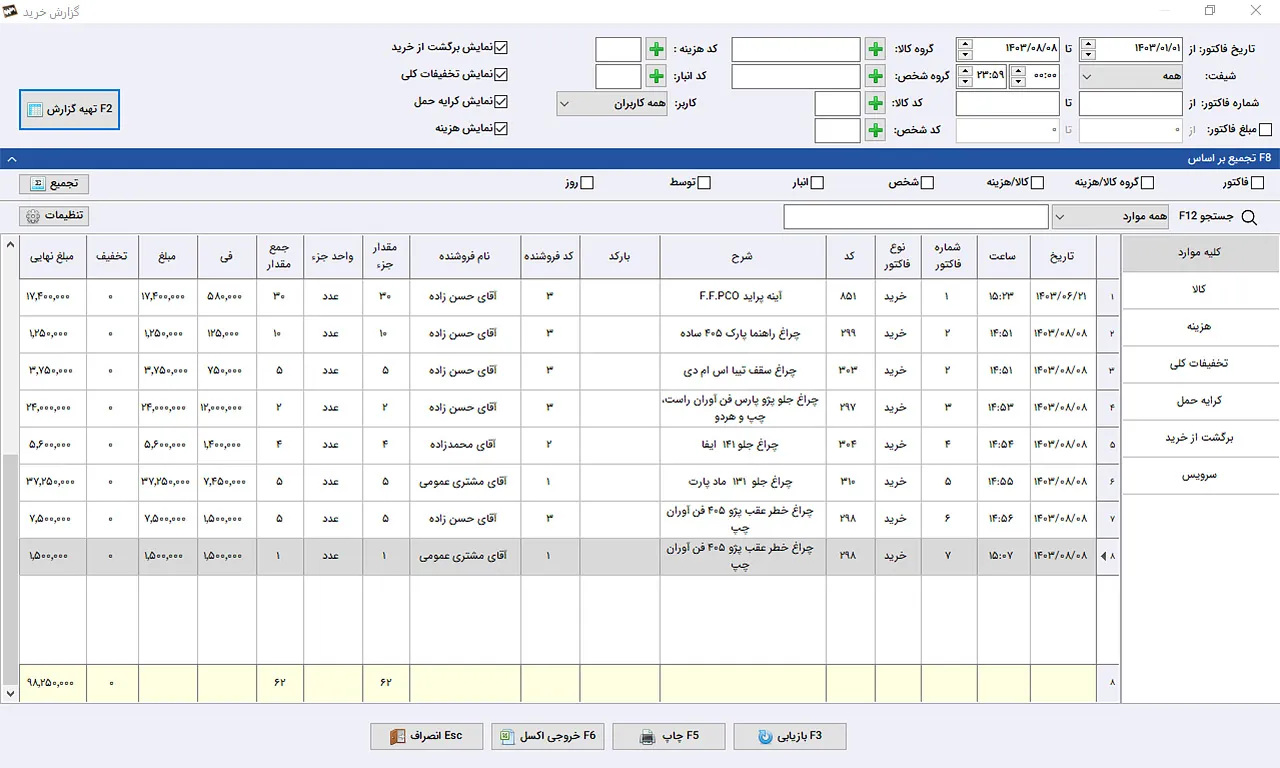Click green plus beside گروه کالا field
Screen dimensions: 1280x768
pos(875,49)
